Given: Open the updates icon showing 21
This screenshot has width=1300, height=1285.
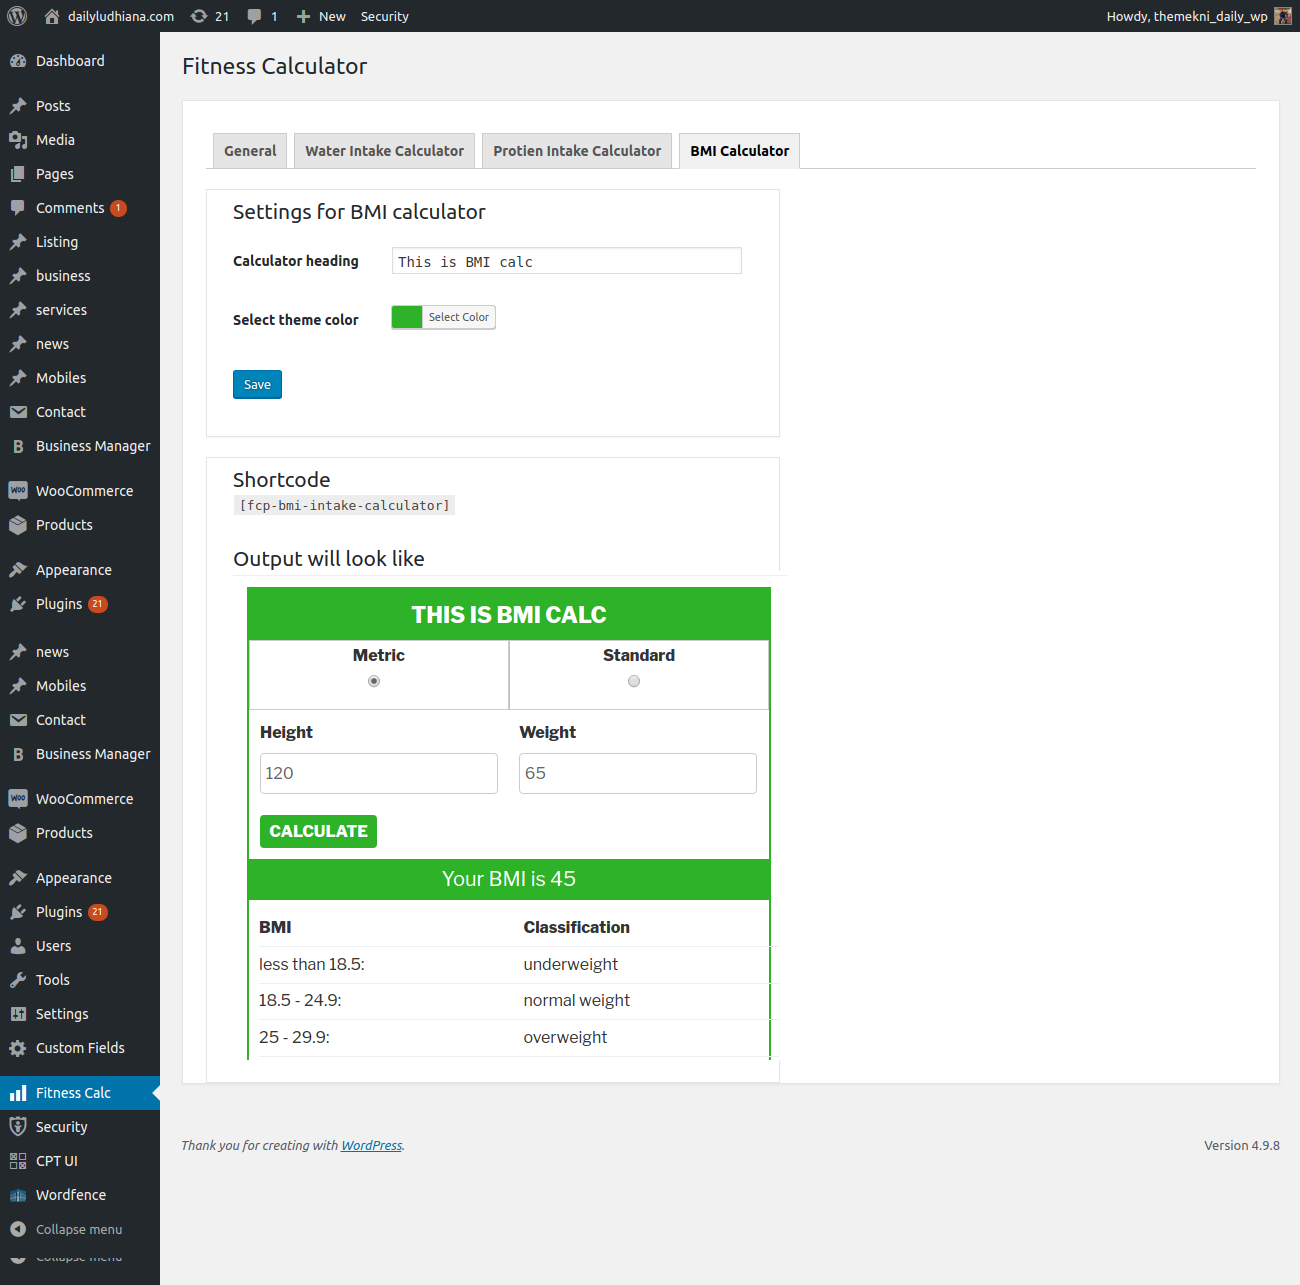Looking at the screenshot, I should click(x=199, y=16).
